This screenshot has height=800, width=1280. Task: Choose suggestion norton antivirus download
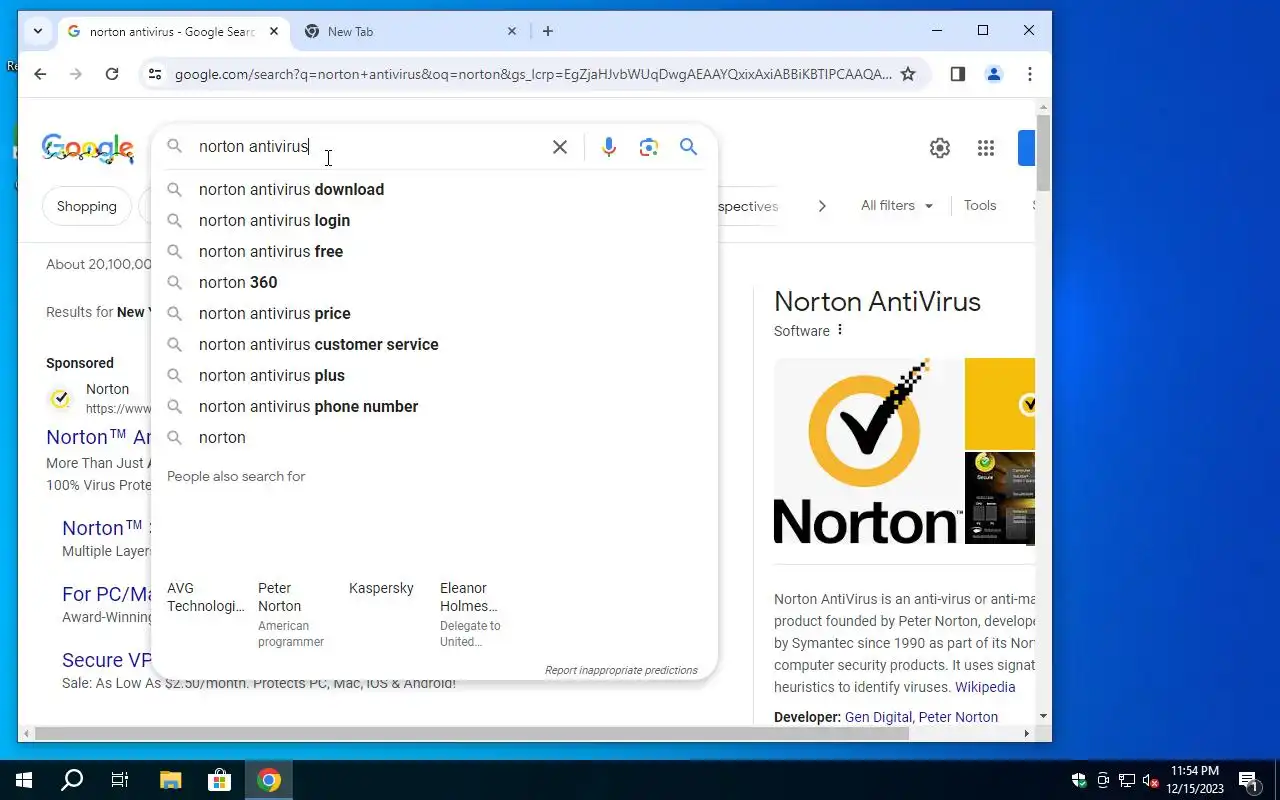434,189
